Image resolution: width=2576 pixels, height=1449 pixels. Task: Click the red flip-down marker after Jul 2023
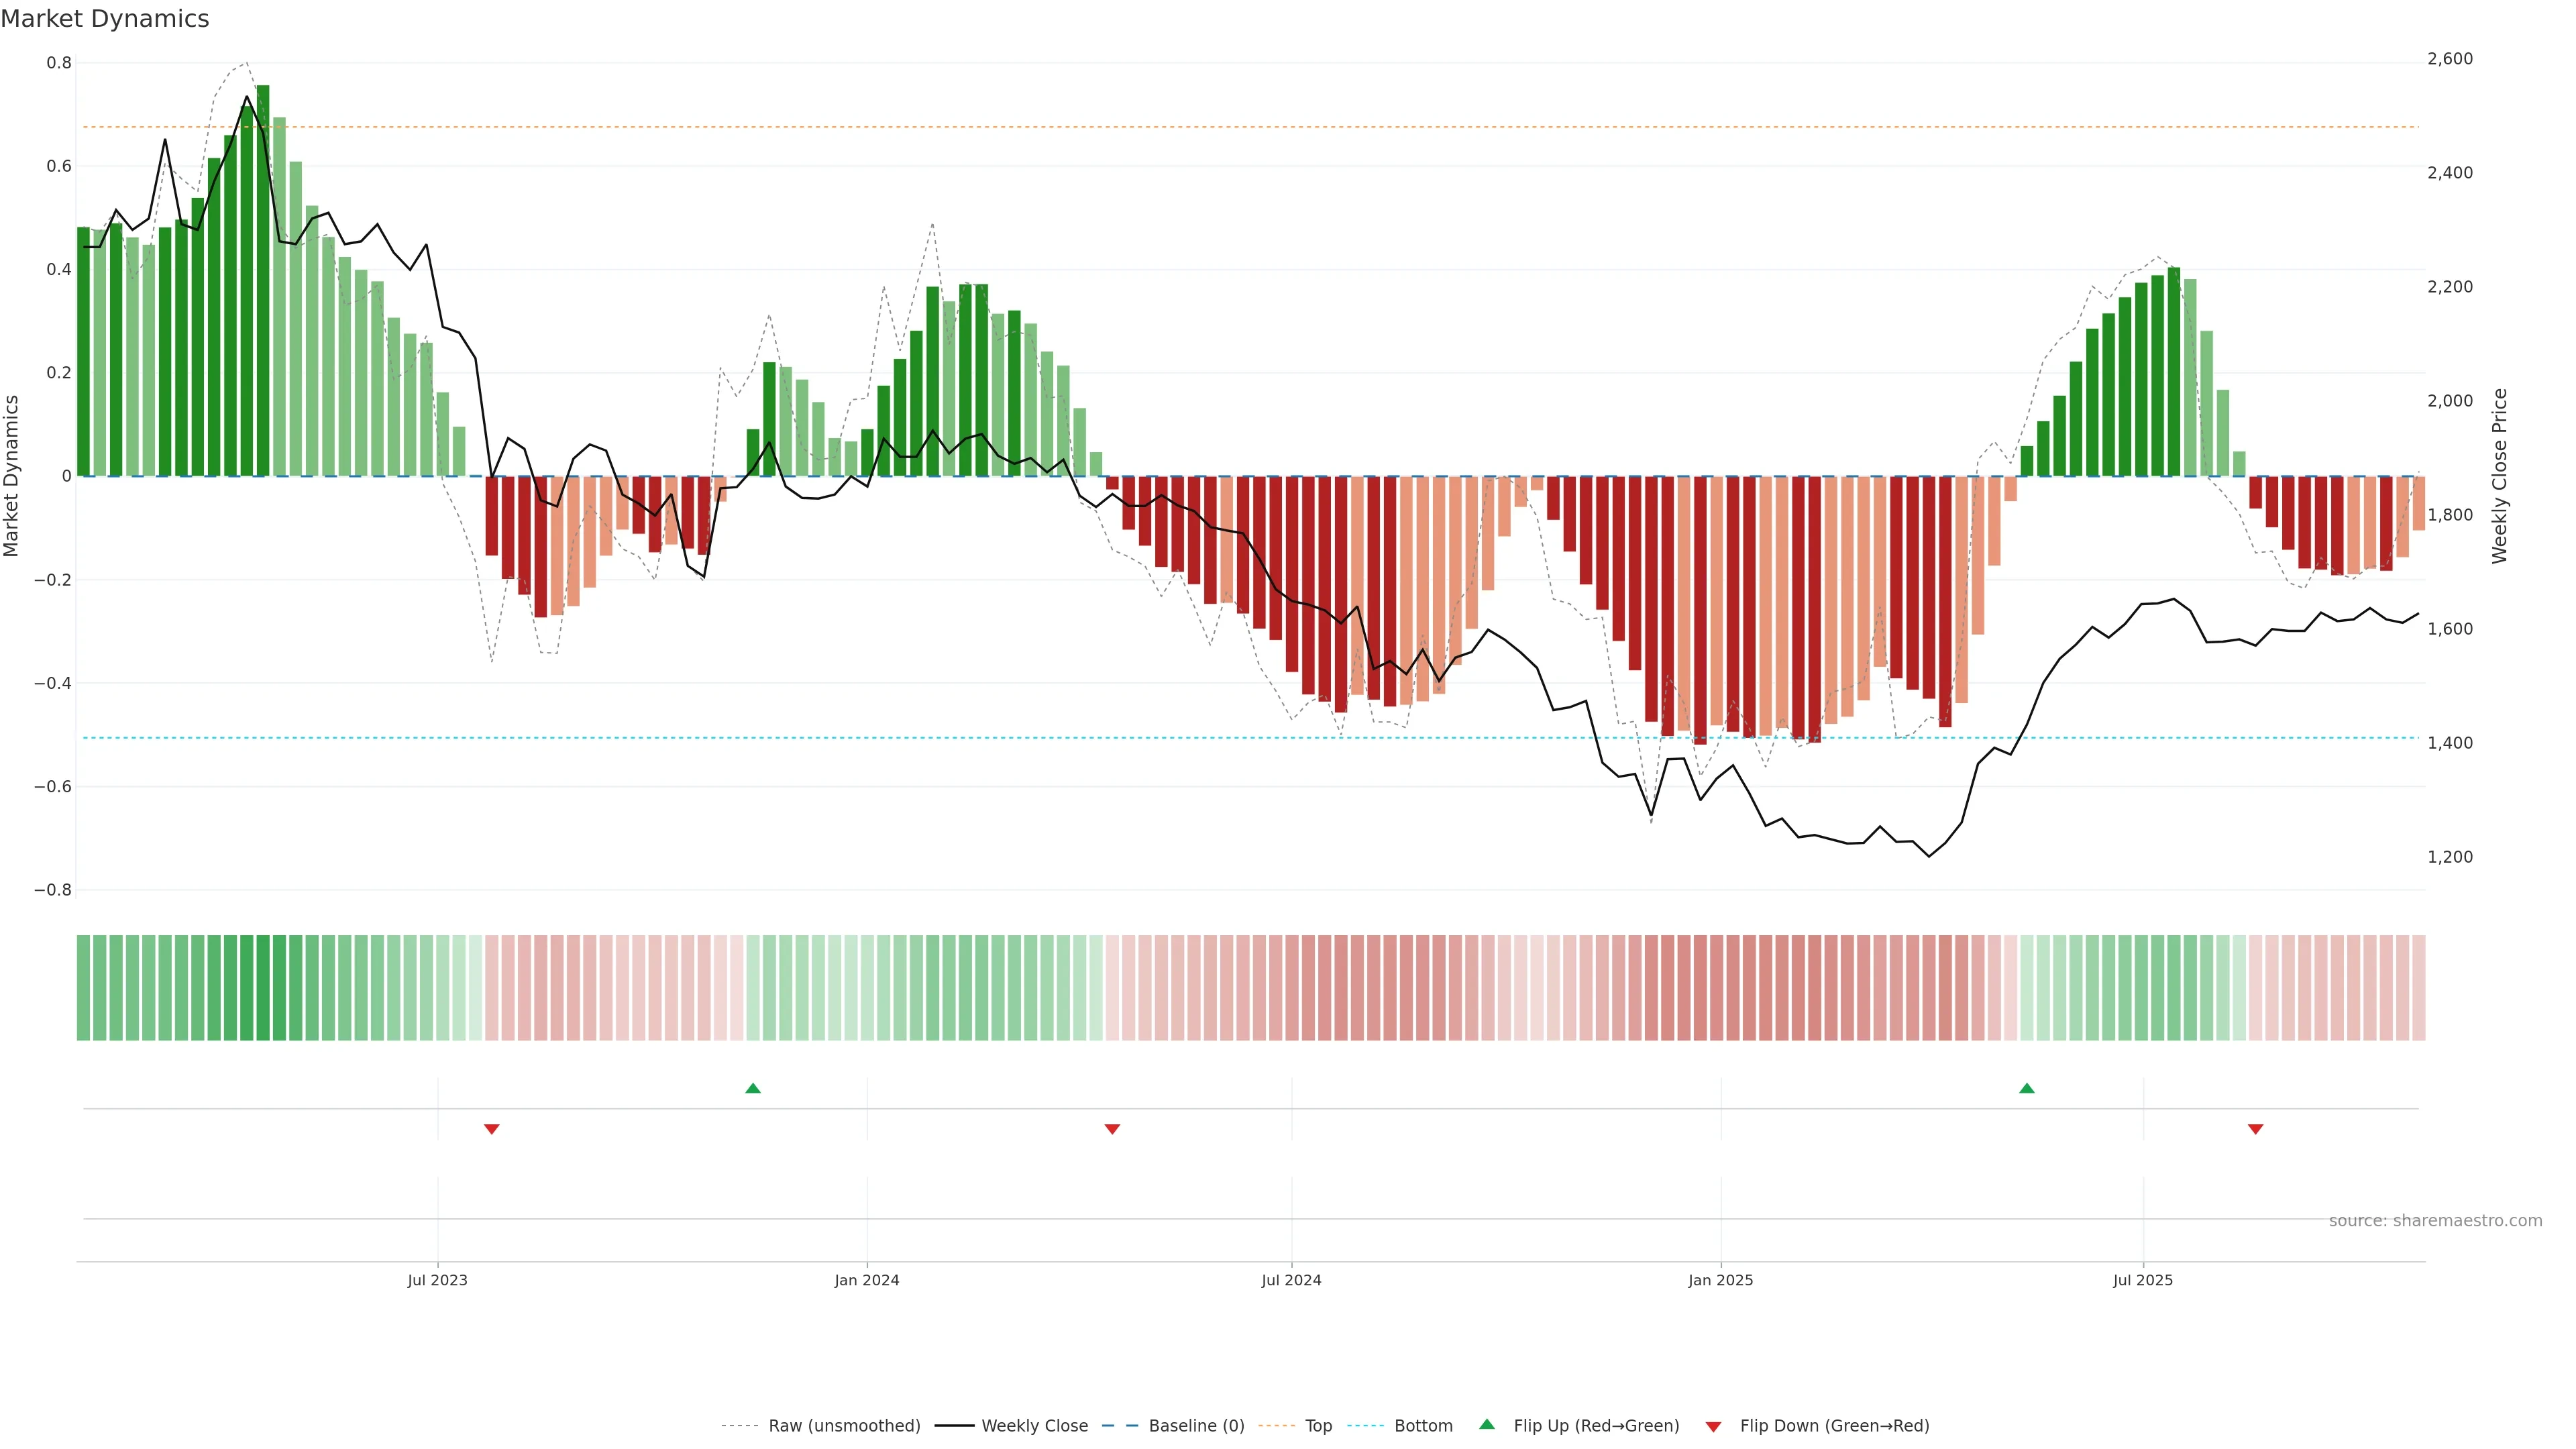click(491, 1129)
